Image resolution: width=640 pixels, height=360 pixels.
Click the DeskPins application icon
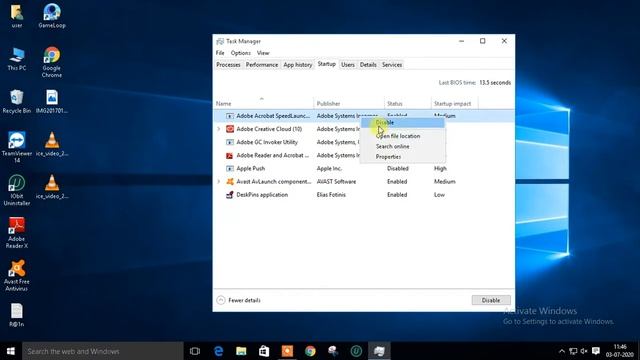click(x=230, y=195)
